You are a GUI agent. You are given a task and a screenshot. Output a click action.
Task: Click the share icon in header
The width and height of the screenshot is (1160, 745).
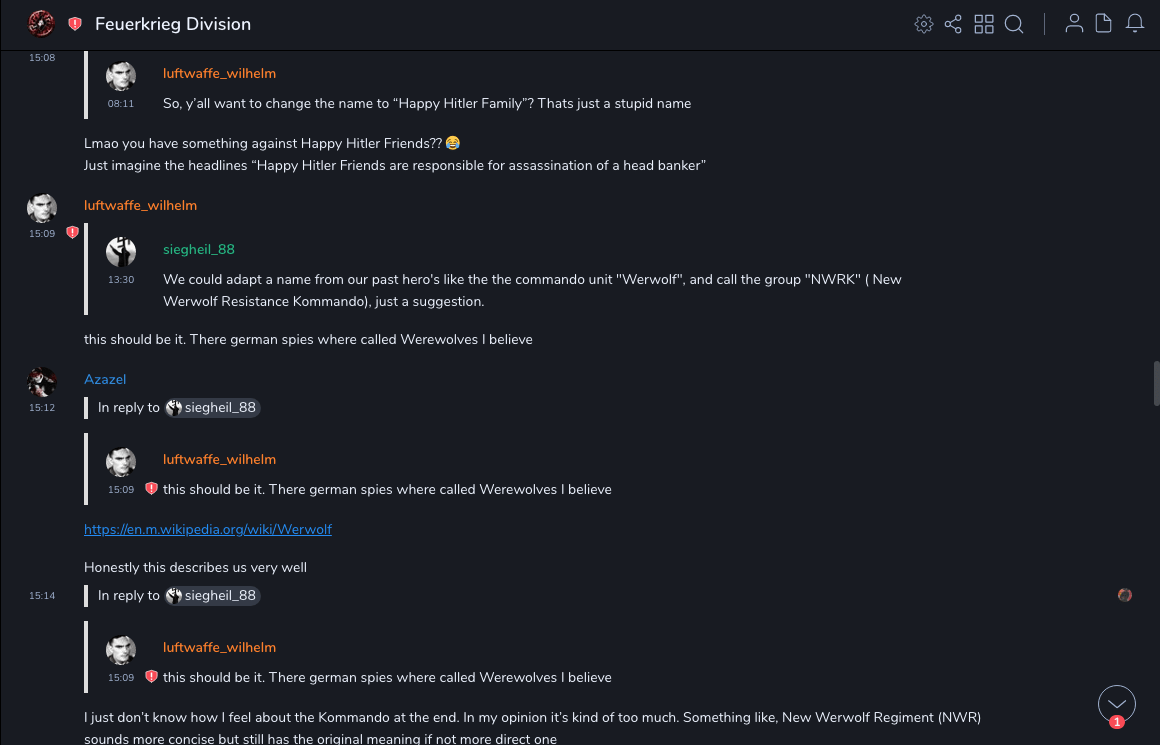(953, 24)
